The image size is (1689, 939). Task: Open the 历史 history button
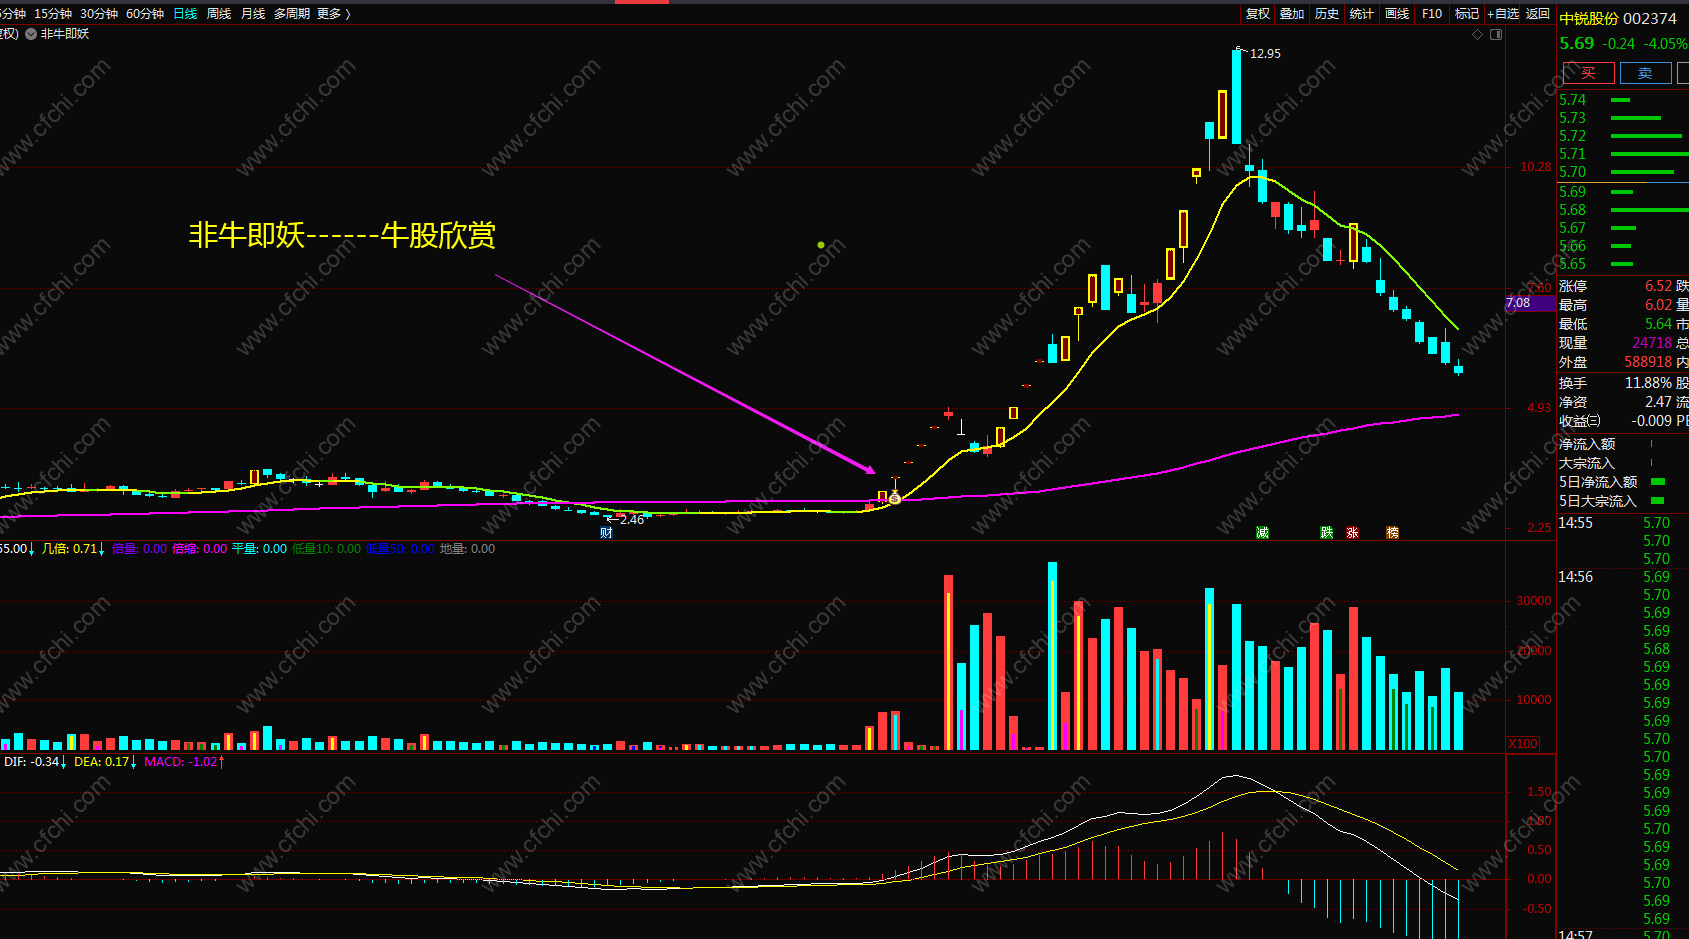pyautogui.click(x=1327, y=14)
